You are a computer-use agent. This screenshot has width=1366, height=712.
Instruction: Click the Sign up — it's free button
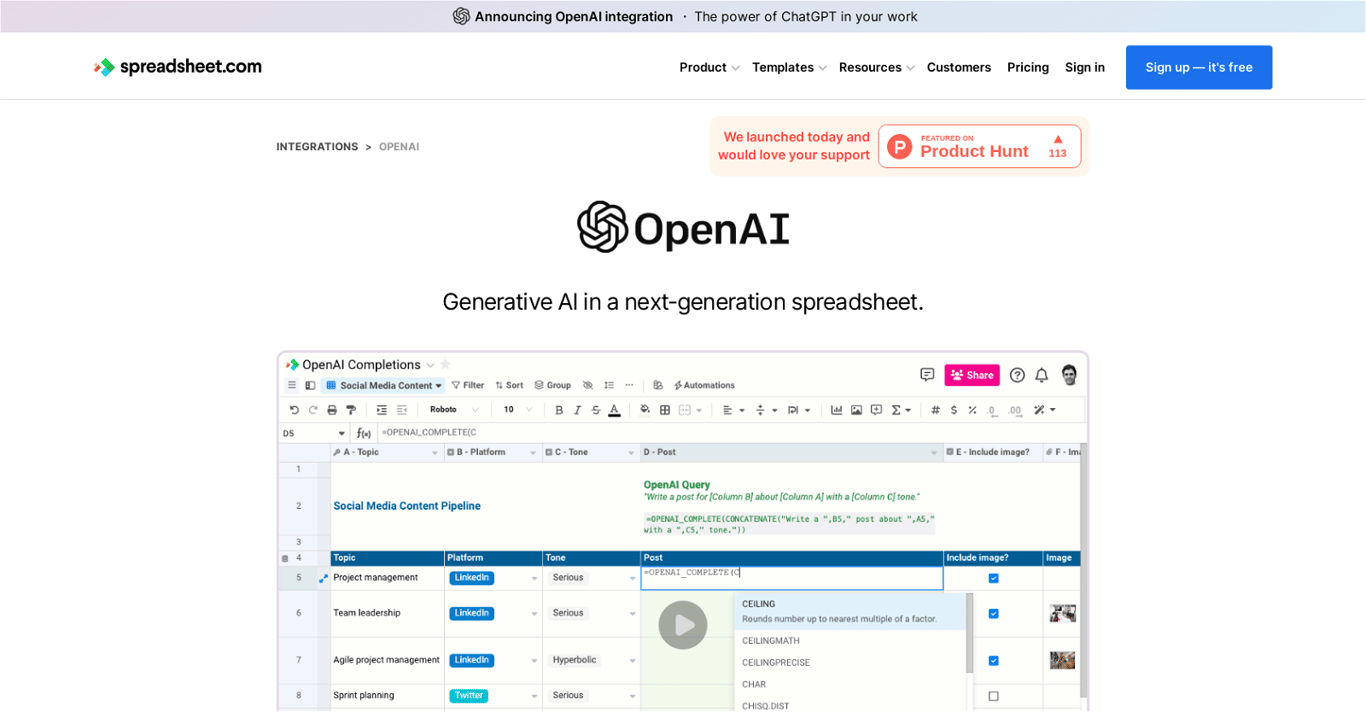1199,67
